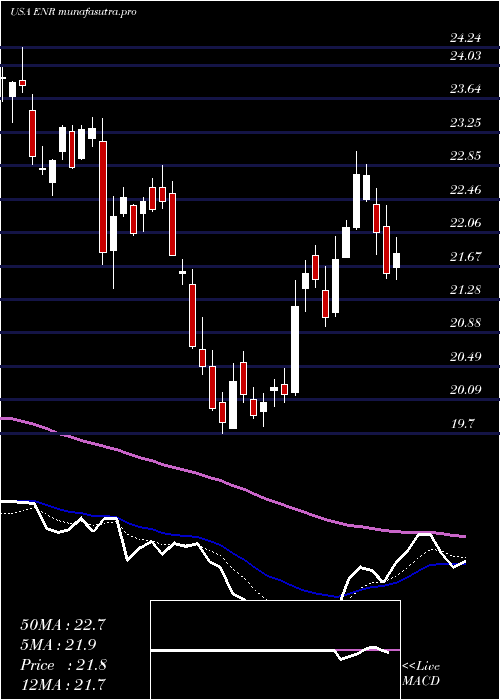Image resolution: width=500 pixels, height=700 pixels.
Task: Click the 'USA ENR munafasutra.pro' chart title
Action: point(73,12)
